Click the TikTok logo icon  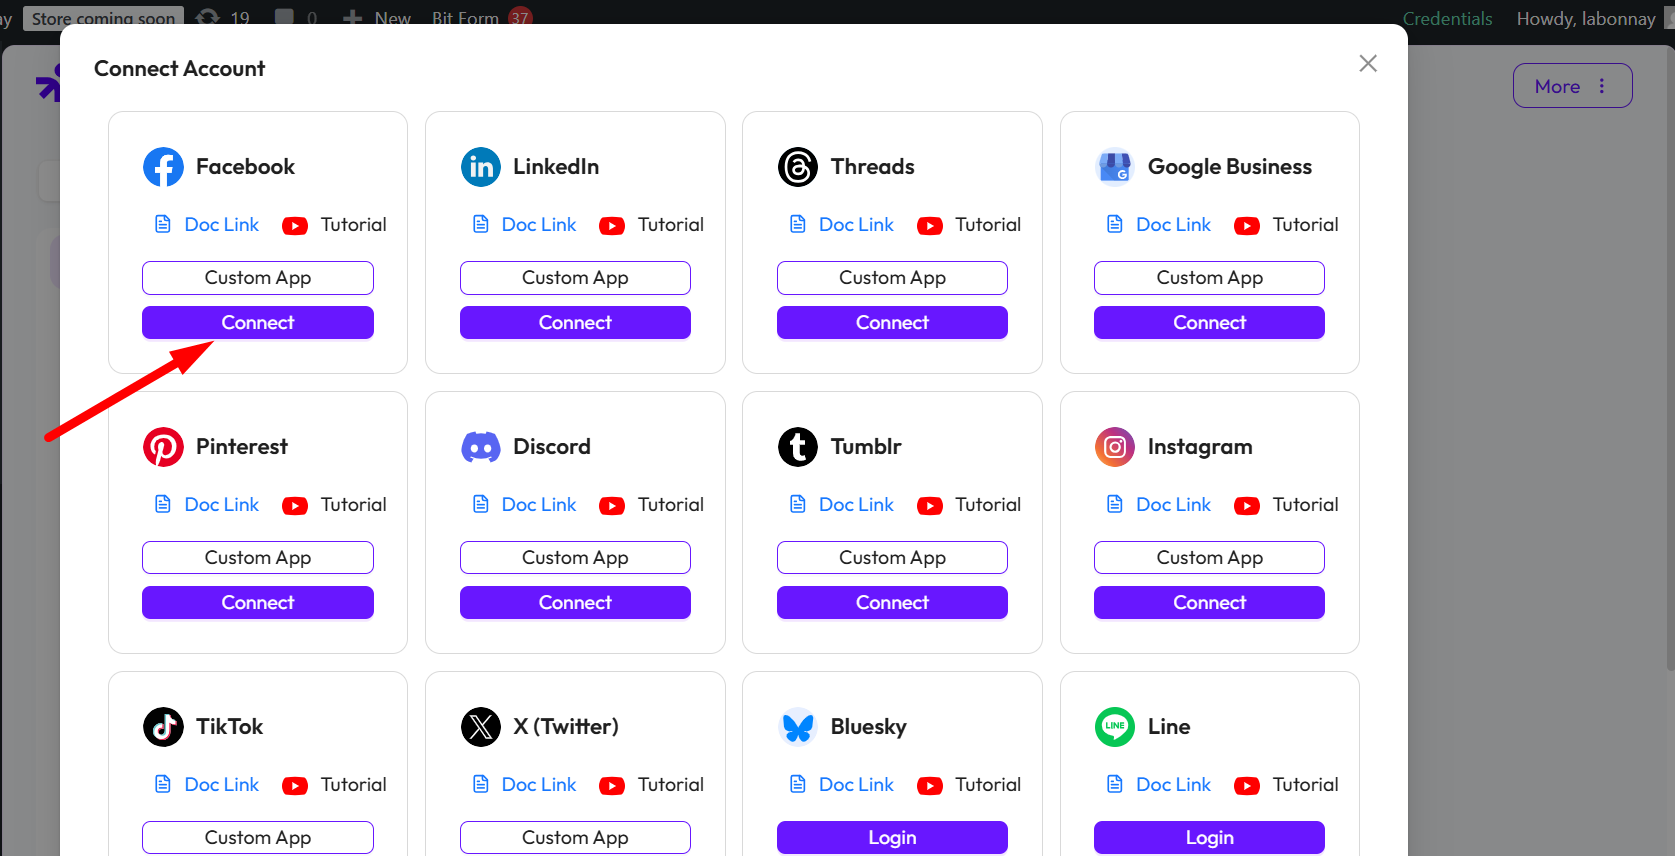[x=163, y=727]
